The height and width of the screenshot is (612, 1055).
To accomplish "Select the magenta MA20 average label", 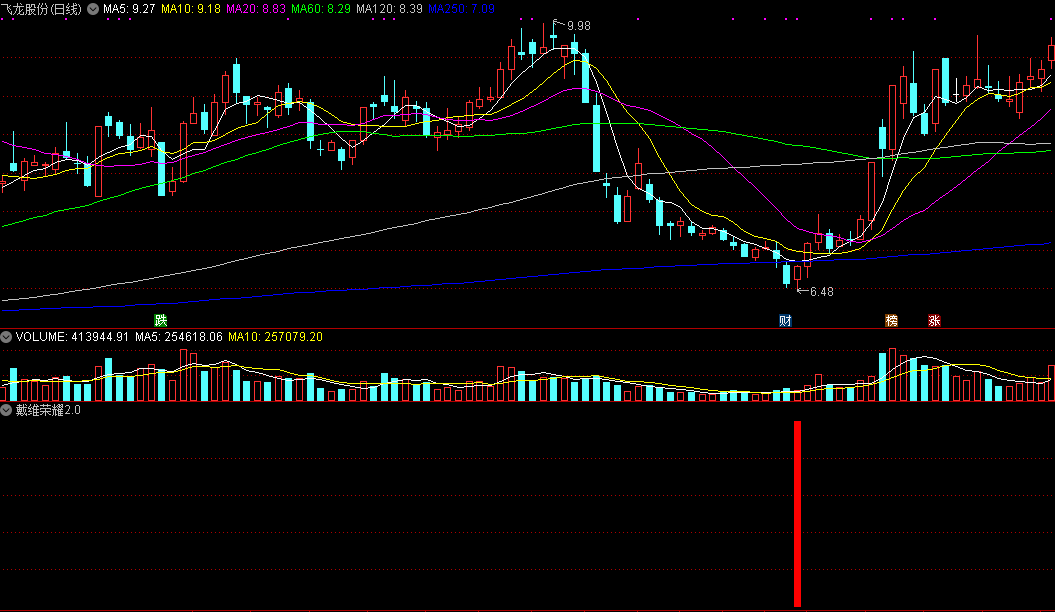I will coord(256,8).
